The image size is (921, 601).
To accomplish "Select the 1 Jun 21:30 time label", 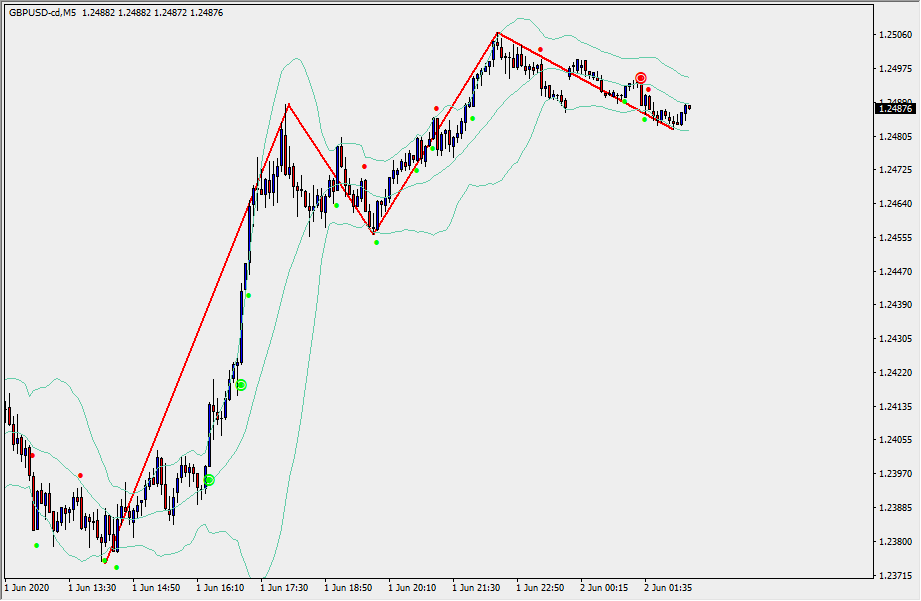I will (x=477, y=589).
